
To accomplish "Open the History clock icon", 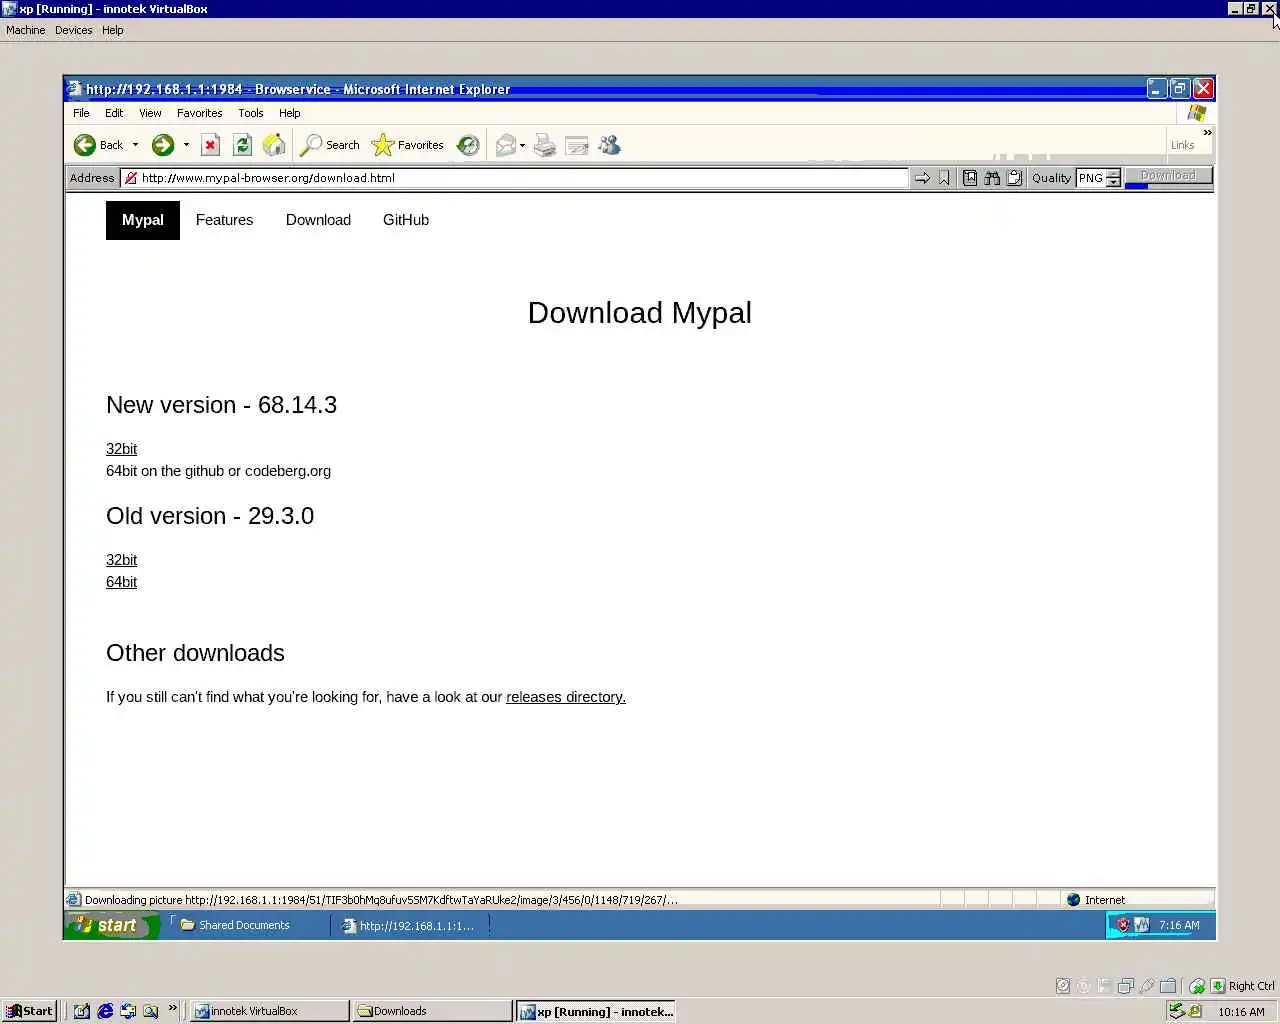I will coord(468,145).
